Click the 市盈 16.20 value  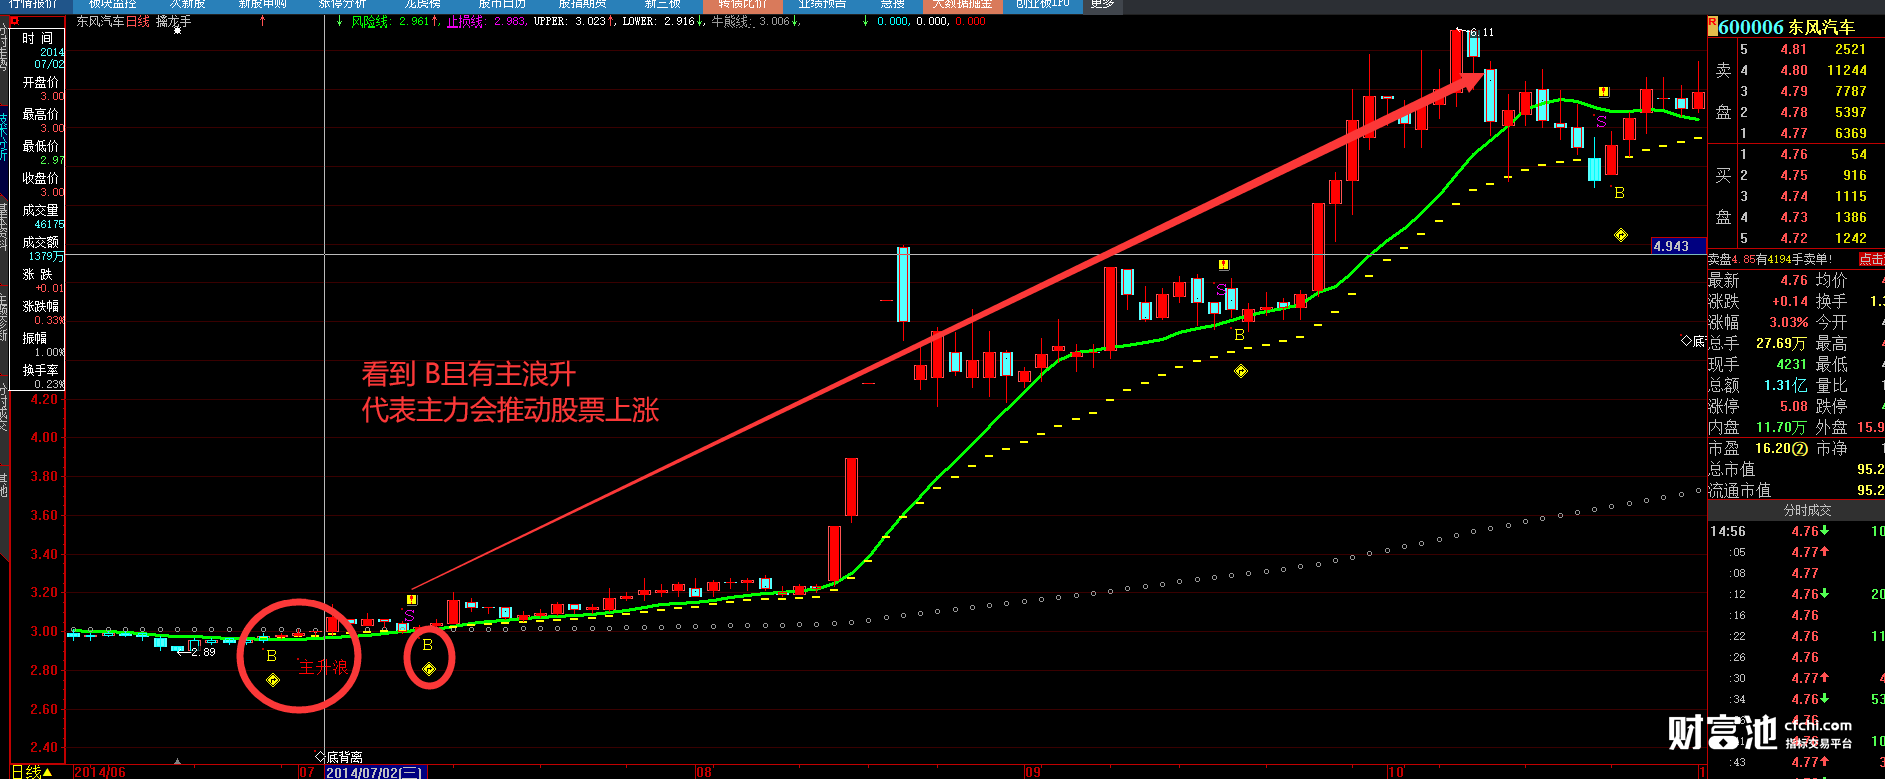pos(1781,448)
